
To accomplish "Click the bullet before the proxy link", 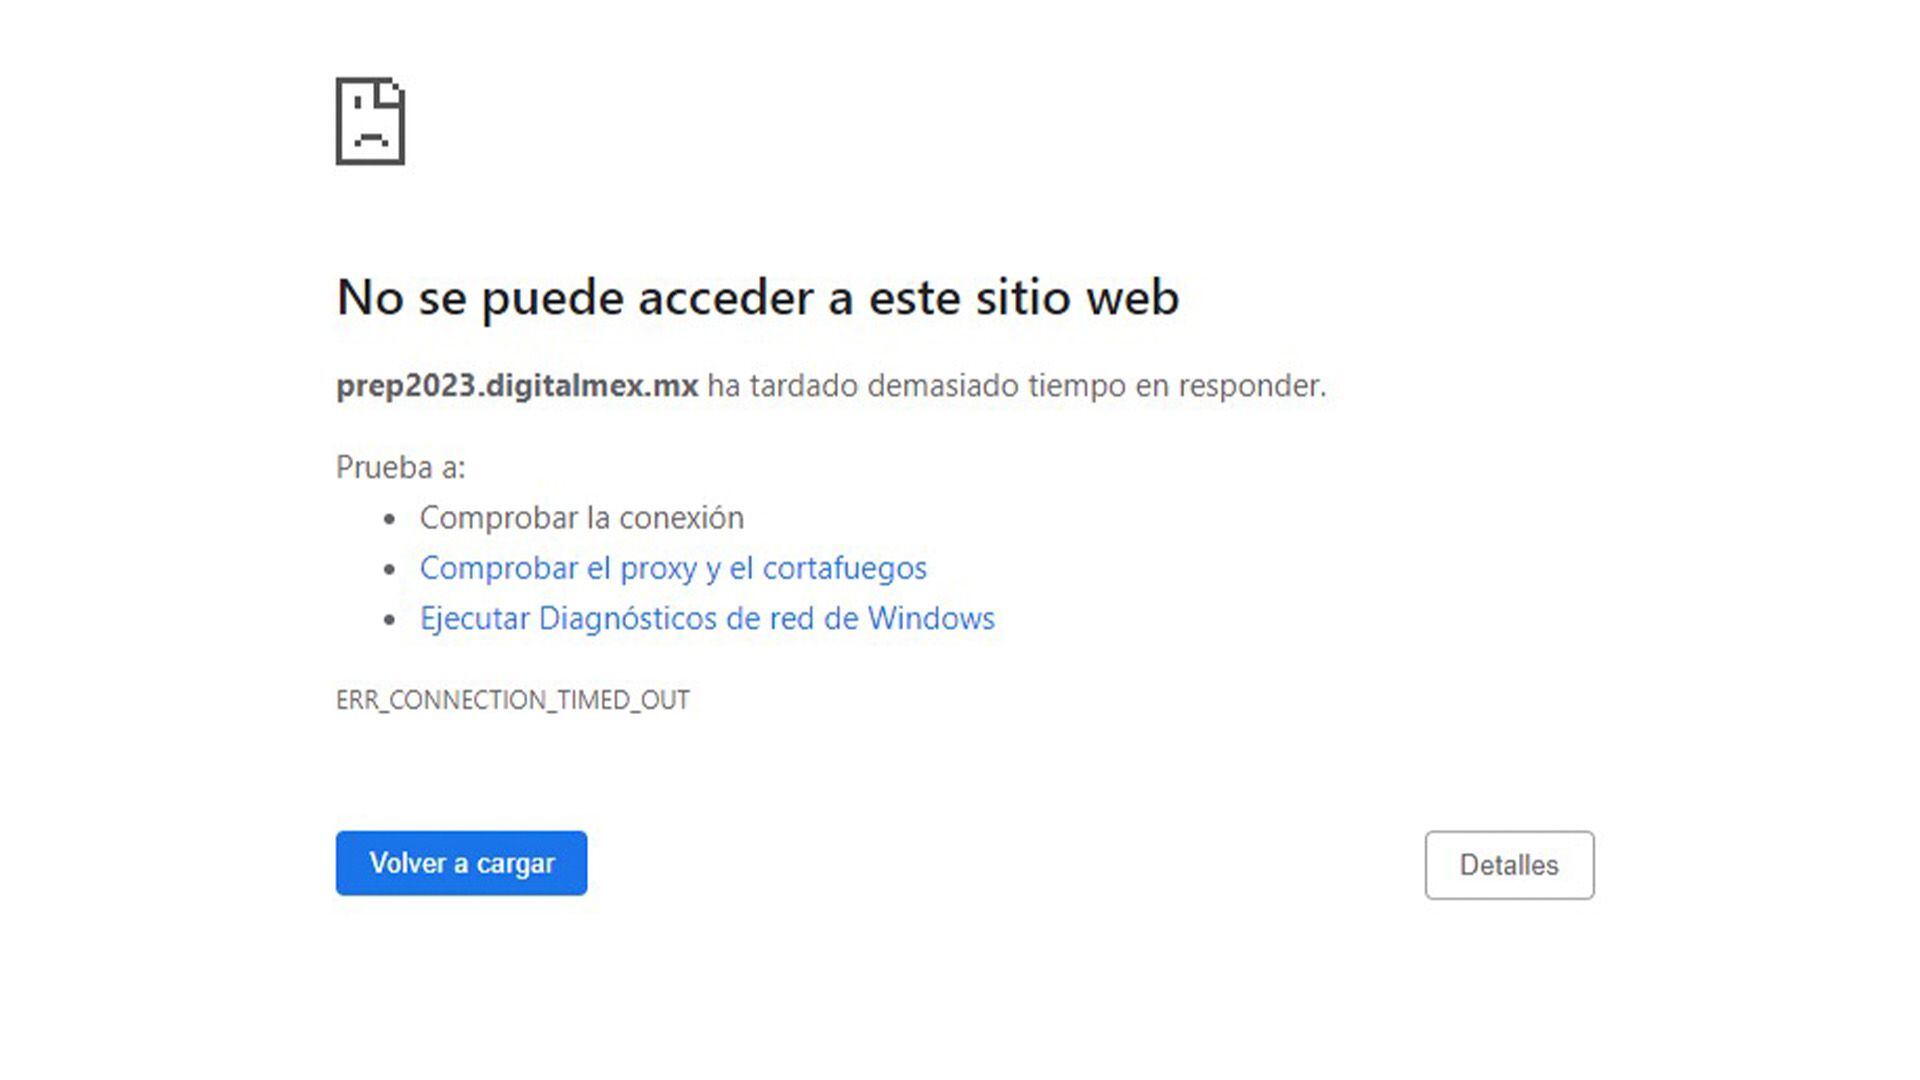I will pyautogui.click(x=390, y=569).
